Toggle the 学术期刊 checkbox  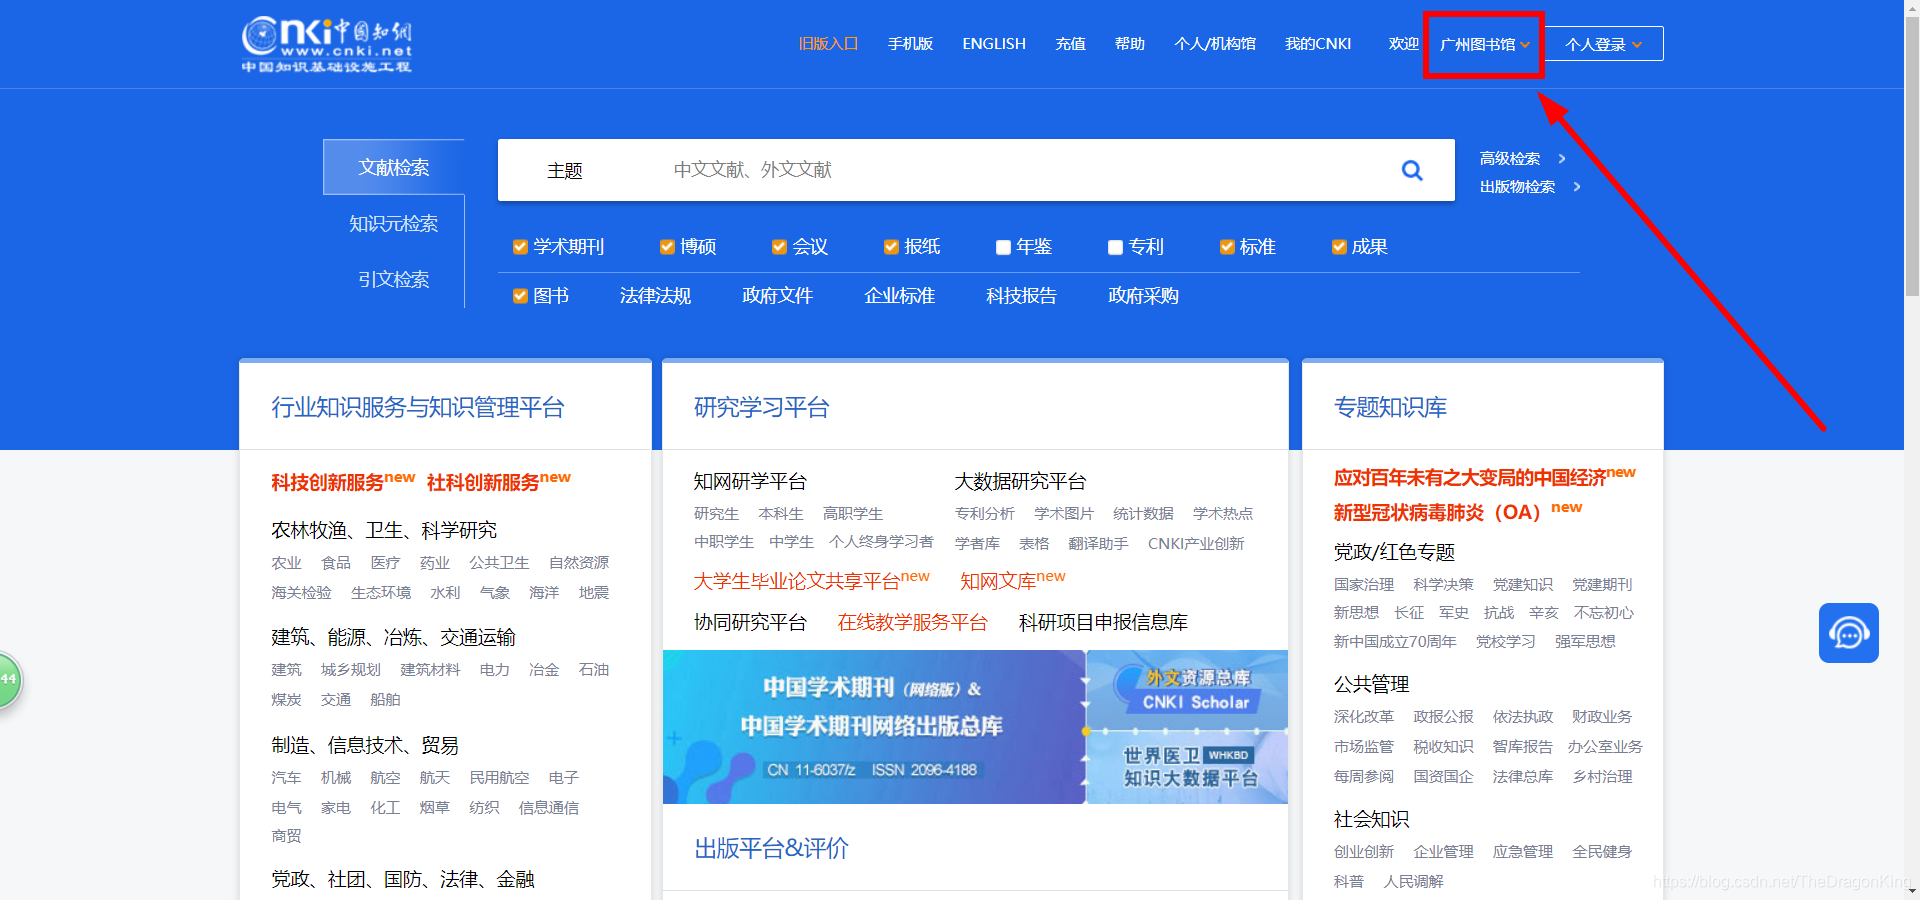(520, 247)
